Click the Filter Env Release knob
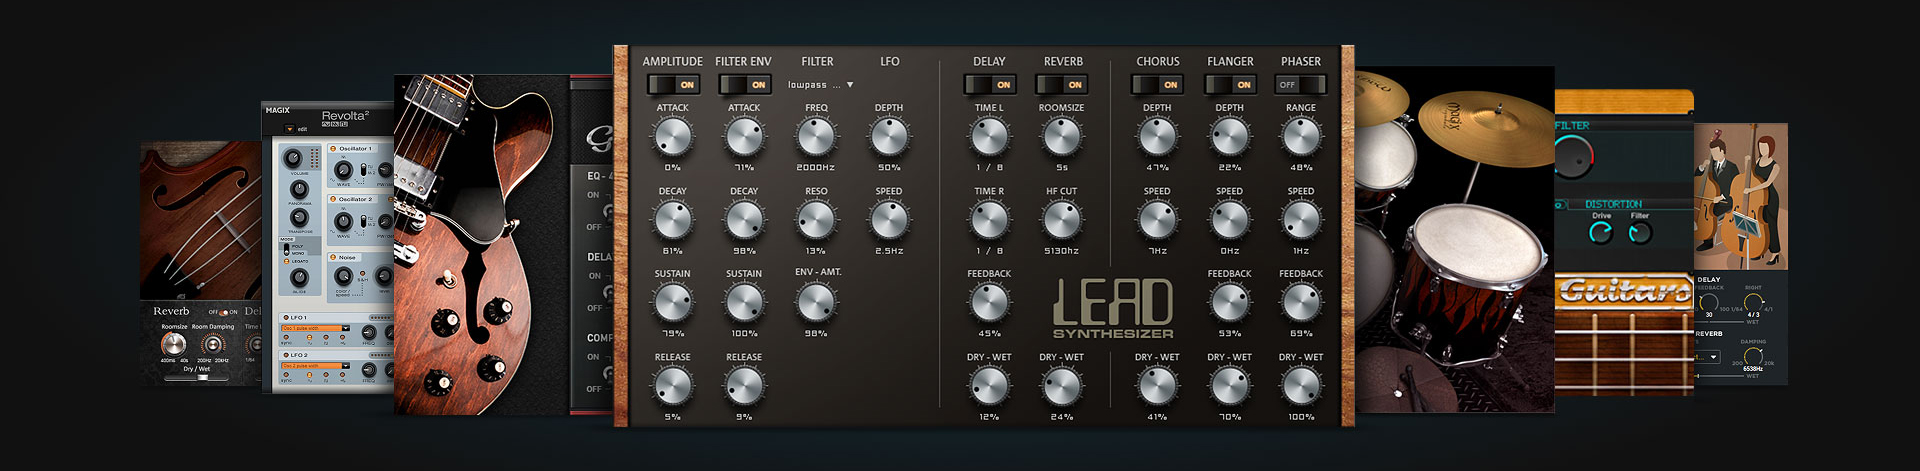Viewport: 1920px width, 471px height. click(744, 386)
